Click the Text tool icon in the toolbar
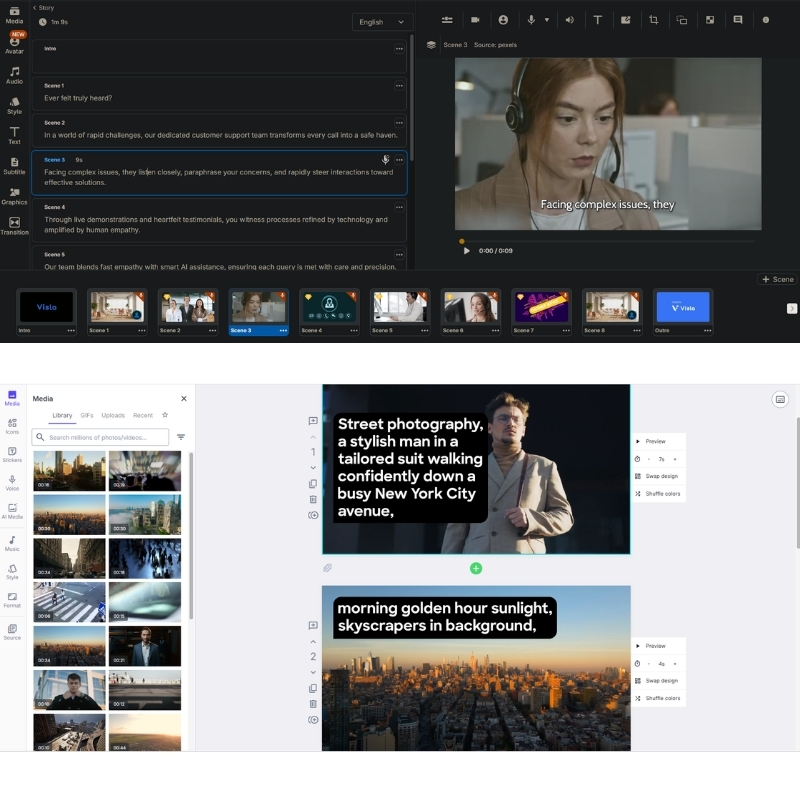 [x=598, y=19]
